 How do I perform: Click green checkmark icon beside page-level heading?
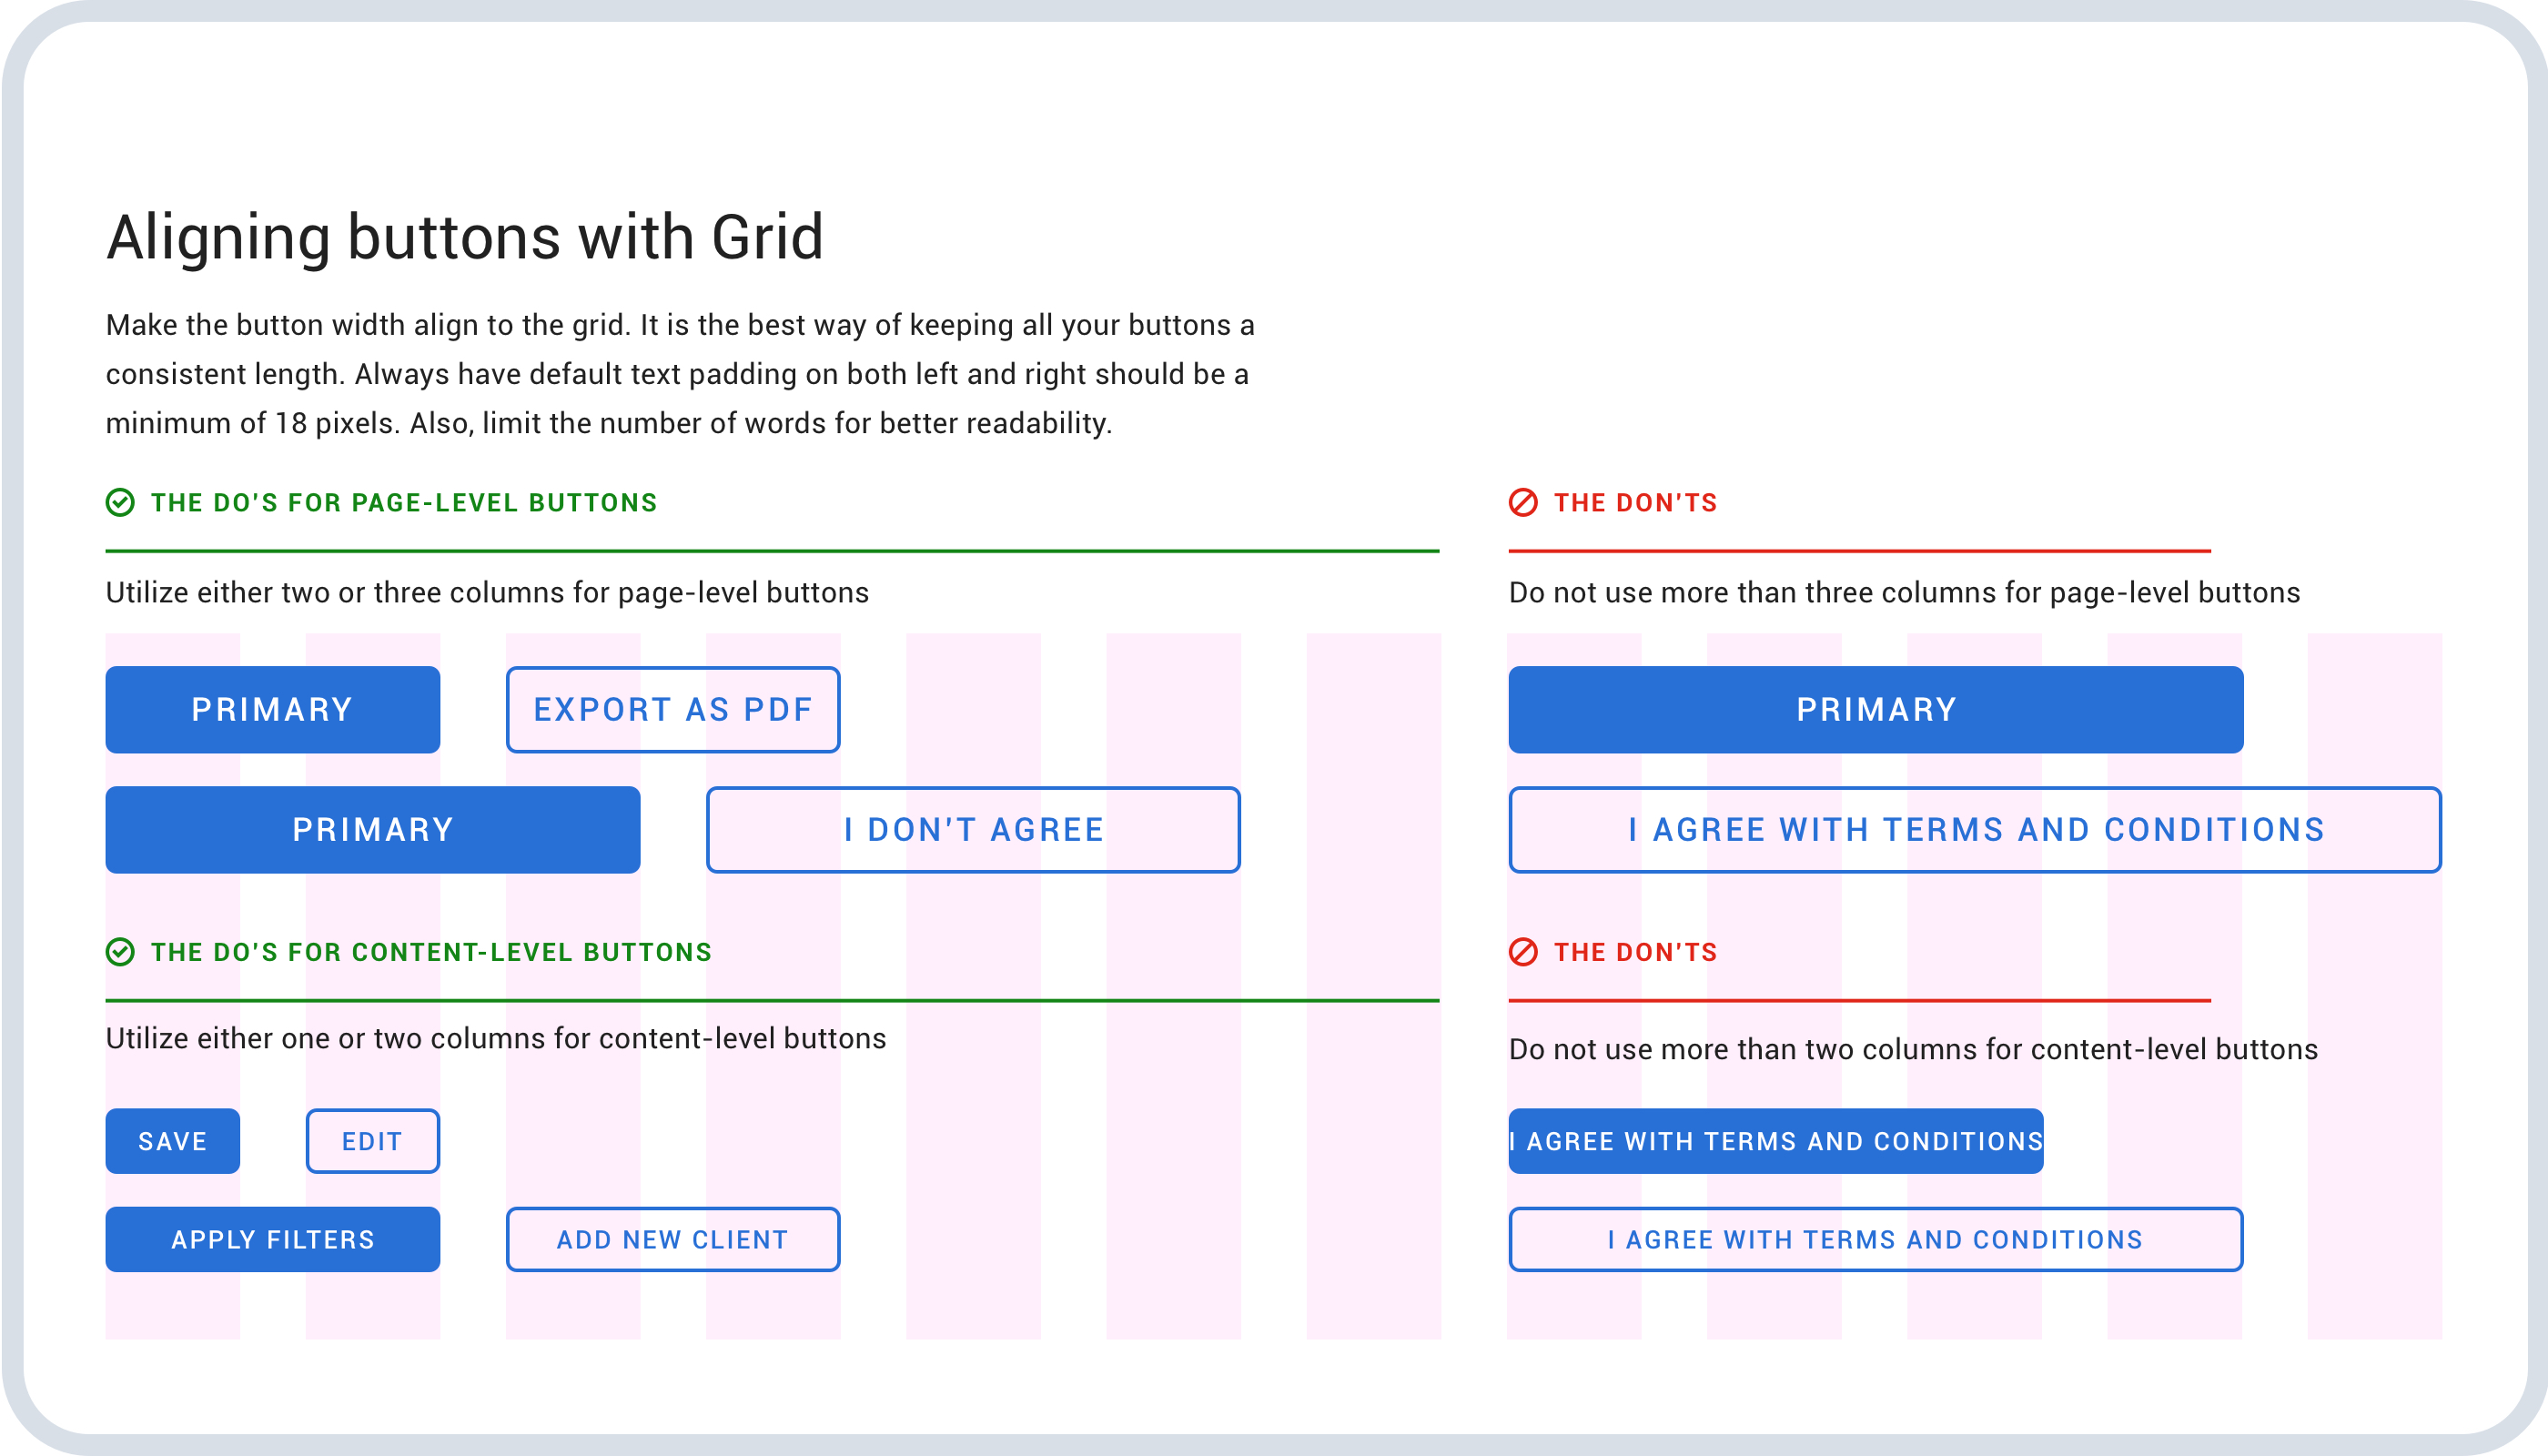(120, 502)
